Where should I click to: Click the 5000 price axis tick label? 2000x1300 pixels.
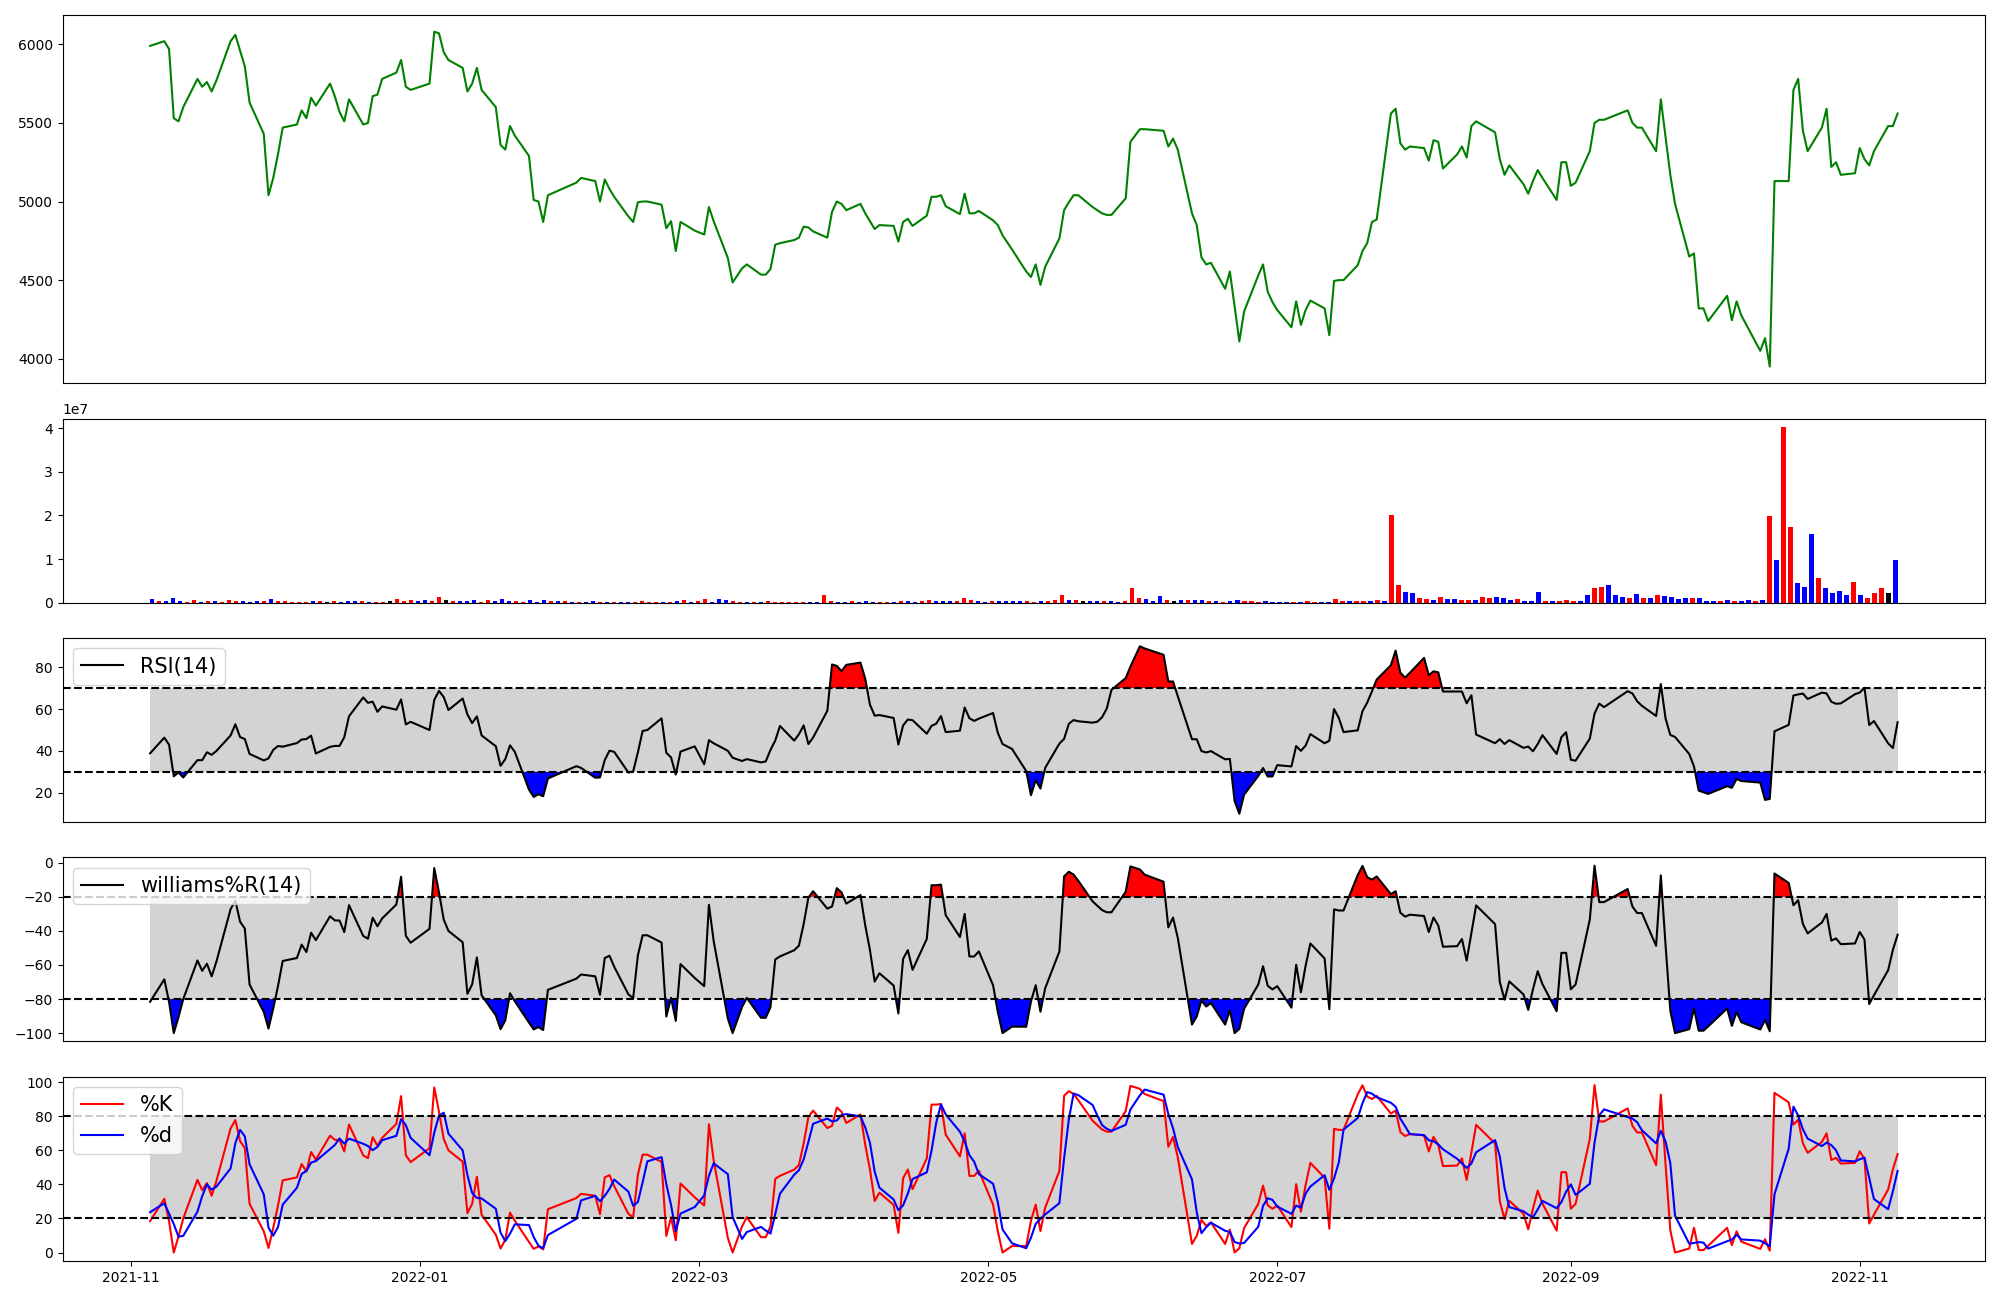coord(35,202)
